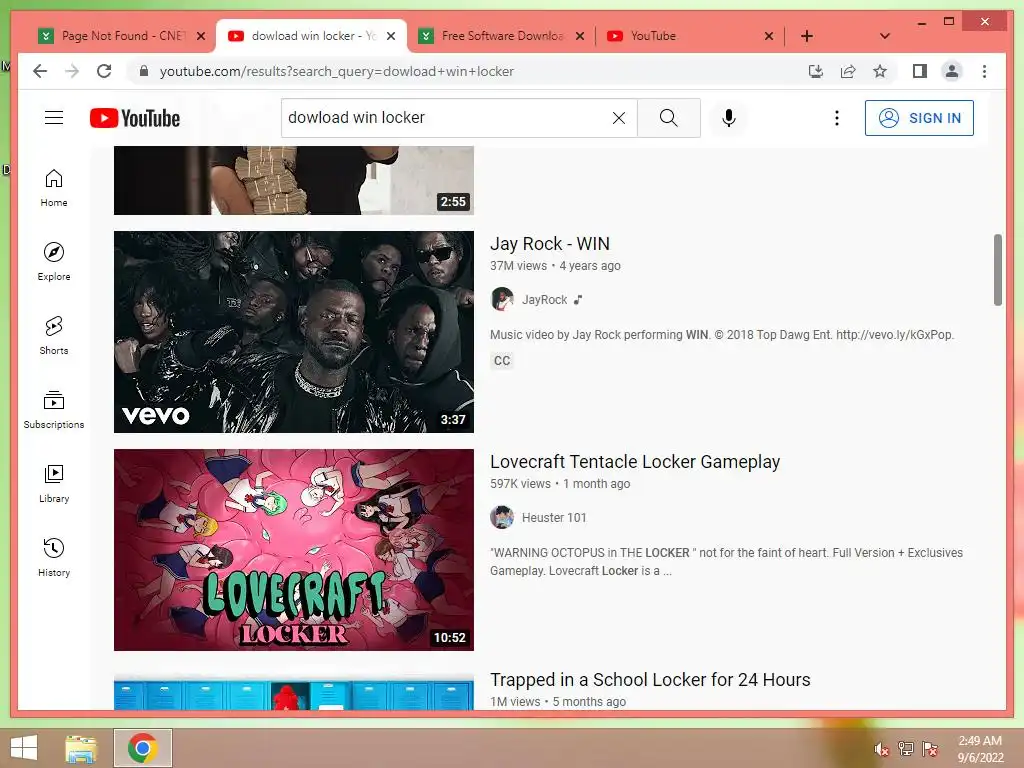This screenshot has height=768, width=1024.
Task: Open the Chrome profile avatar
Action: pos(952,71)
